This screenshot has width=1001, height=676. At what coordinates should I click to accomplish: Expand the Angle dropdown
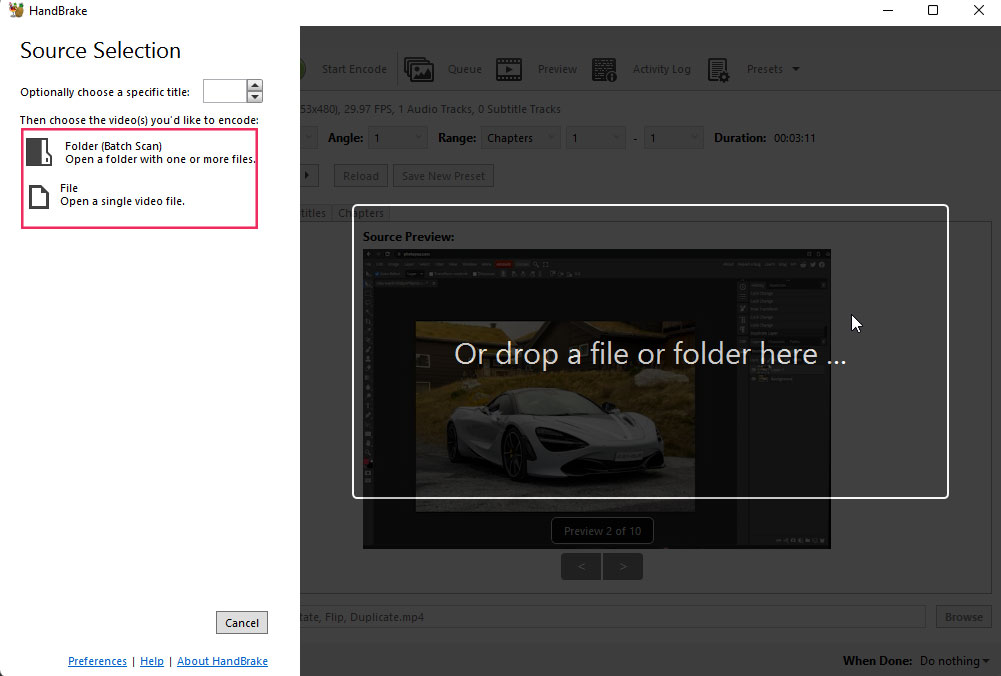tap(397, 138)
